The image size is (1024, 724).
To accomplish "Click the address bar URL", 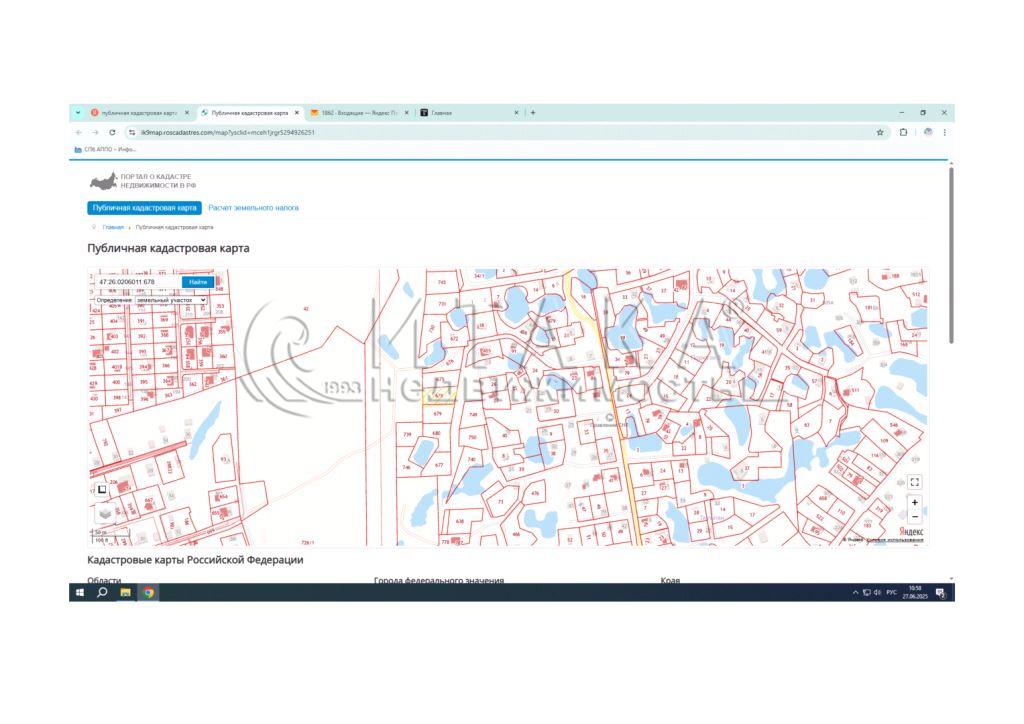I will click(228, 133).
